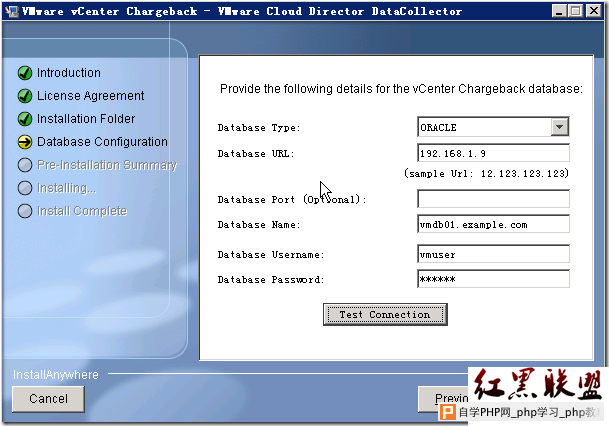This screenshot has height=426, width=609.
Task: Click the InstallAnywhere label
Action: 56,375
